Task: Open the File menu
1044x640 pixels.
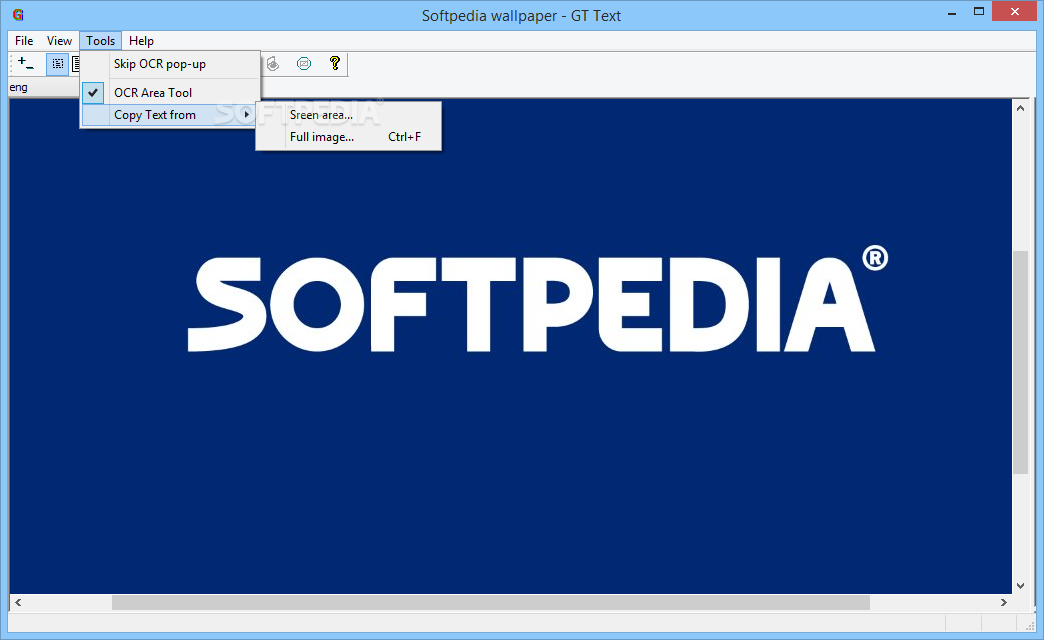Action: [x=24, y=41]
